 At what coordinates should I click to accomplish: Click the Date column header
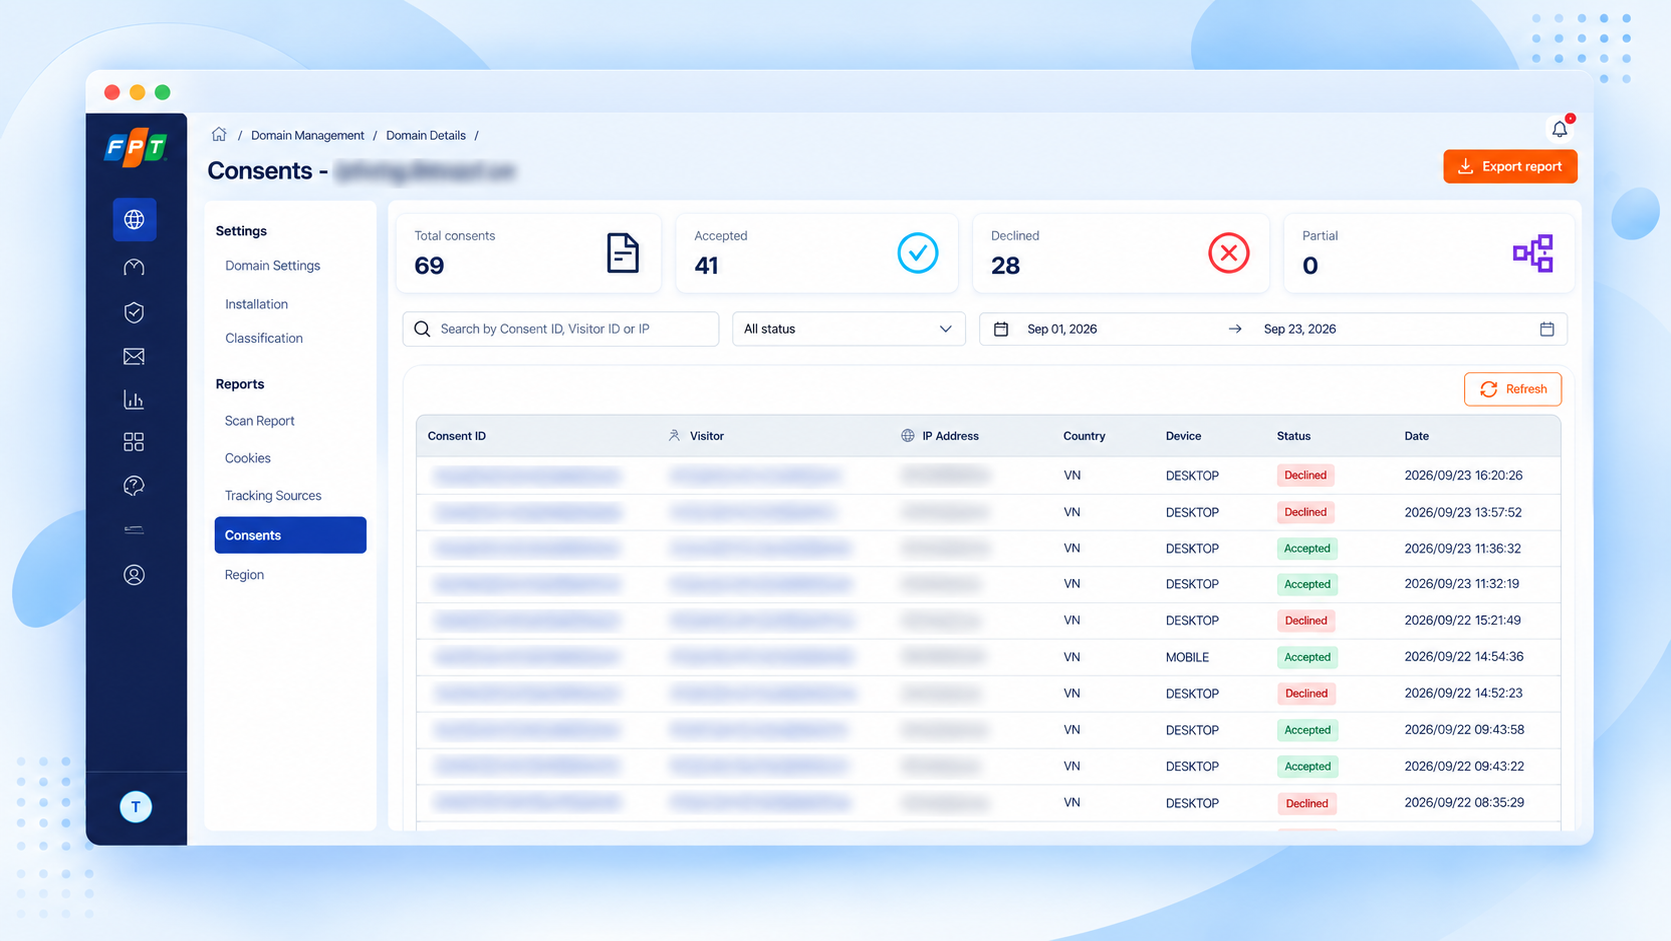pyautogui.click(x=1416, y=436)
